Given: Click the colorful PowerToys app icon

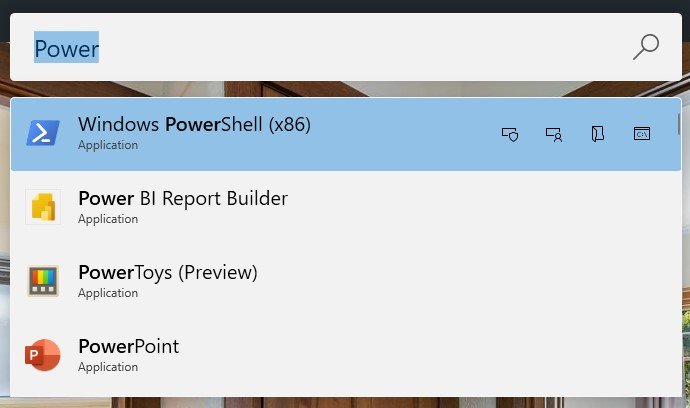Looking at the screenshot, I should (43, 280).
